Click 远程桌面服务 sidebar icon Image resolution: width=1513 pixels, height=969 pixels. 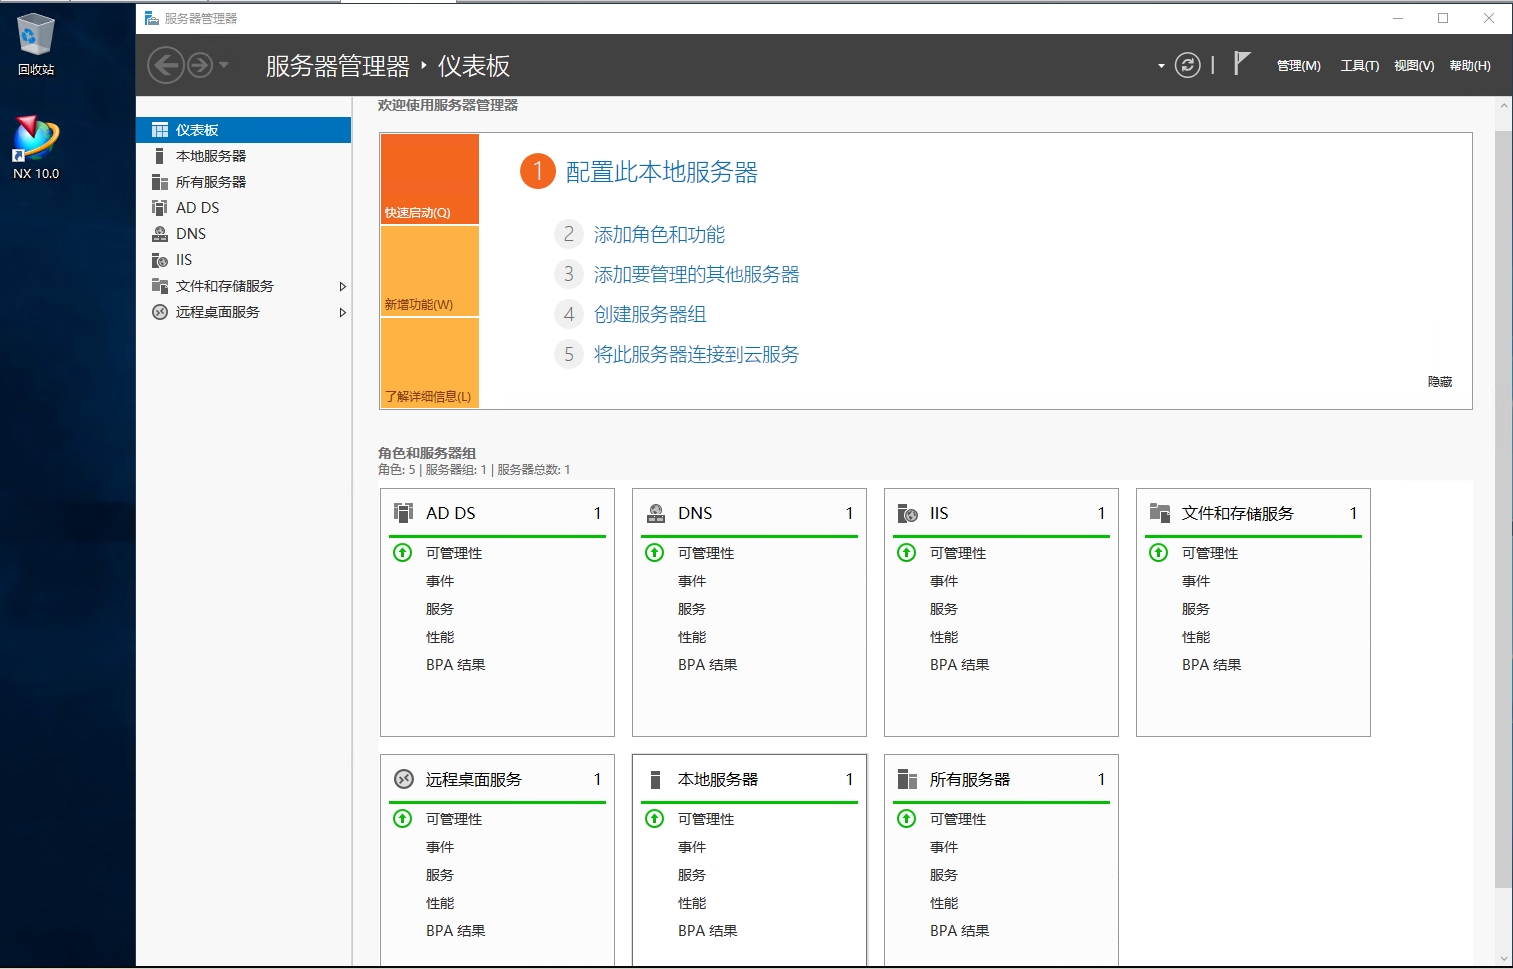pos(159,312)
